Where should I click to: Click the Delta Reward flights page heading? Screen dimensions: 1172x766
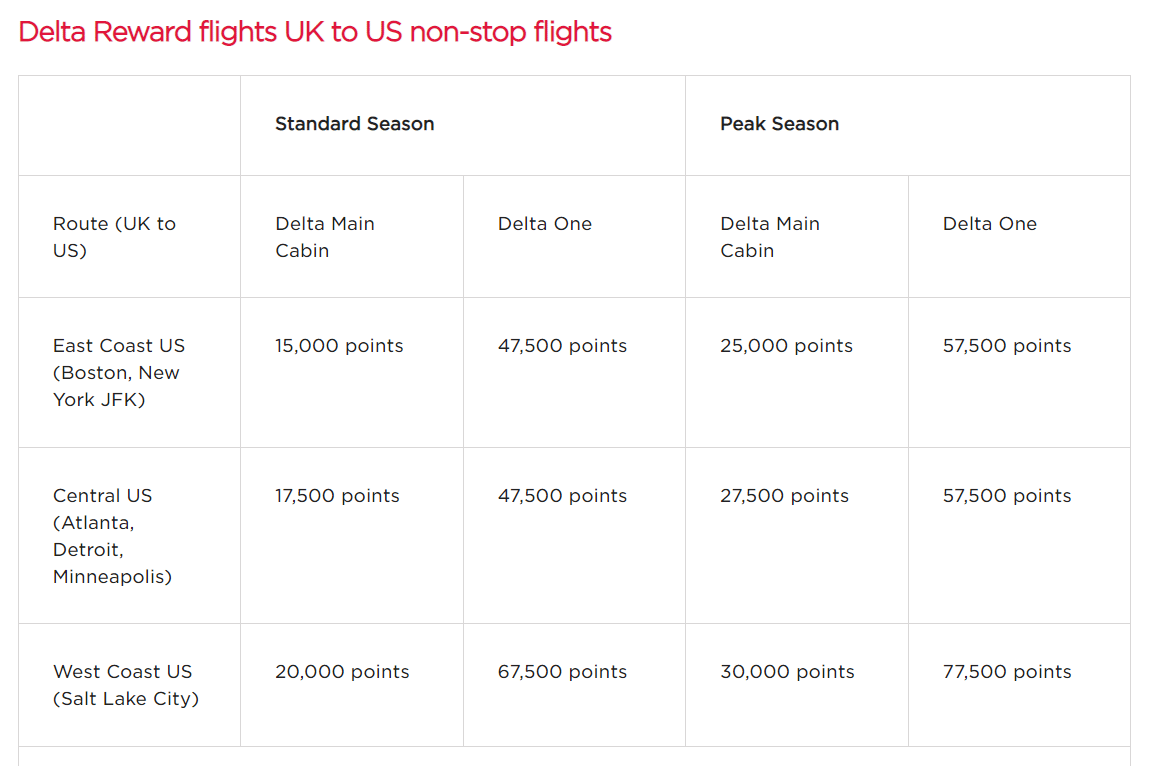[x=315, y=32]
